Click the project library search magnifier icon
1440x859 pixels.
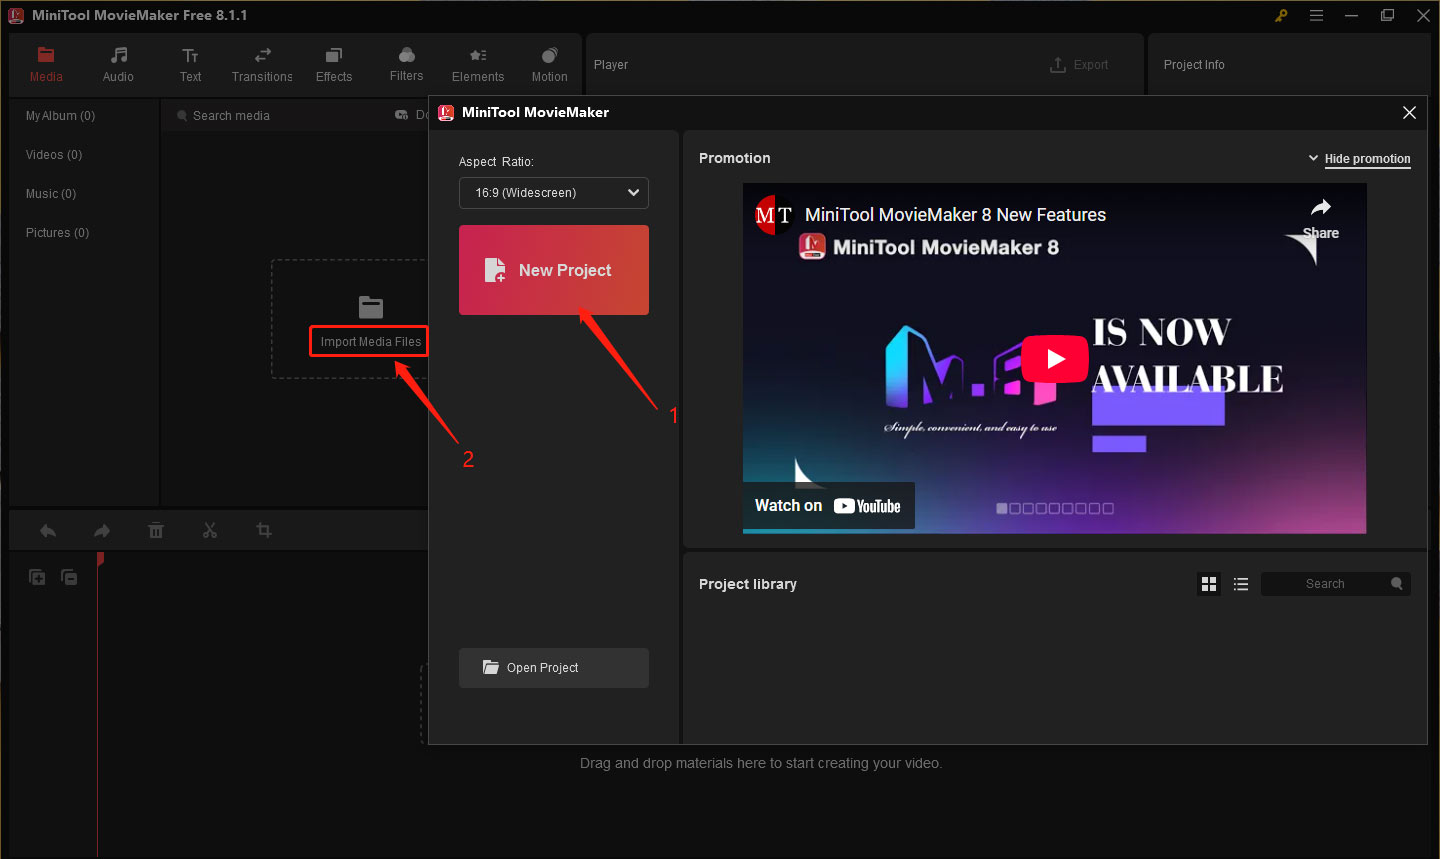(1397, 584)
